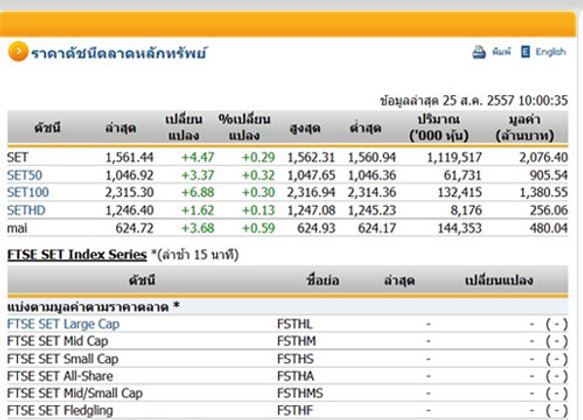Click SETHD last value 1,246.40
The width and height of the screenshot is (583, 420).
pos(129,210)
